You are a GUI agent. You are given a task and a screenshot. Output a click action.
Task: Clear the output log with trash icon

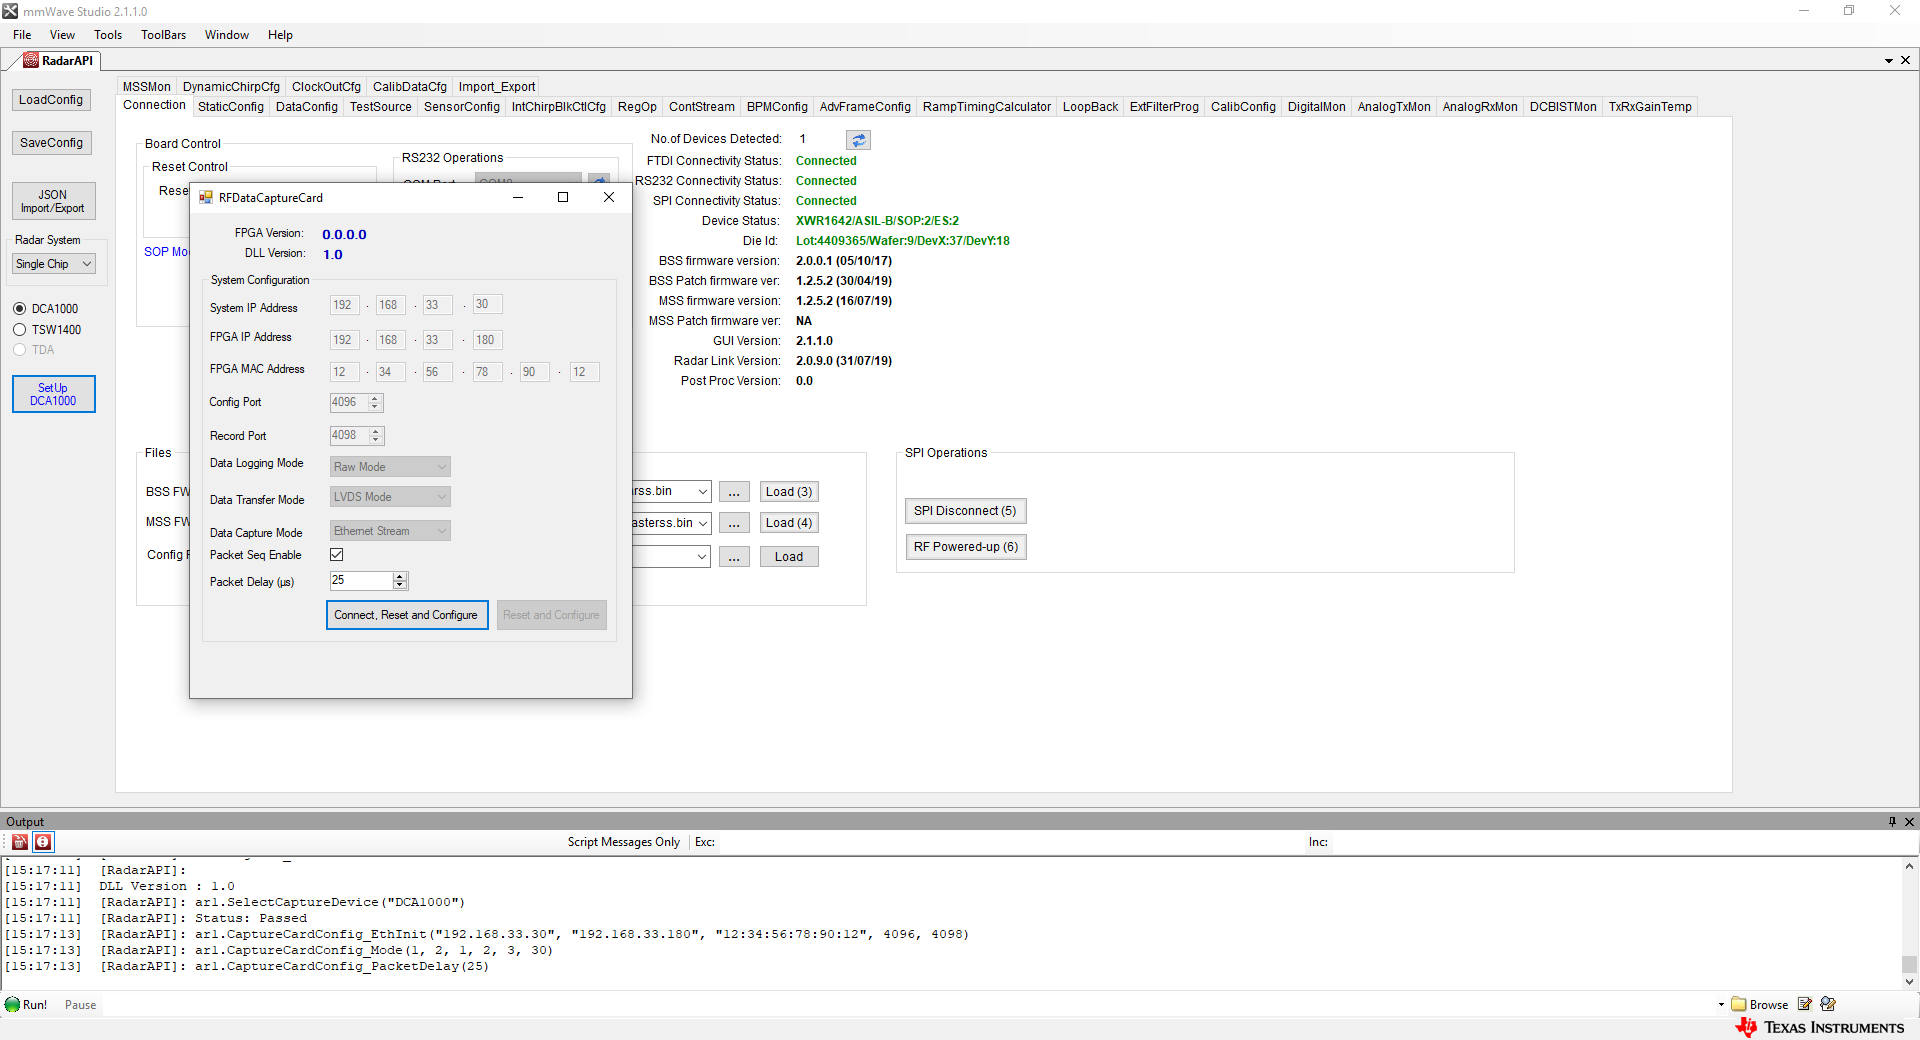20,842
